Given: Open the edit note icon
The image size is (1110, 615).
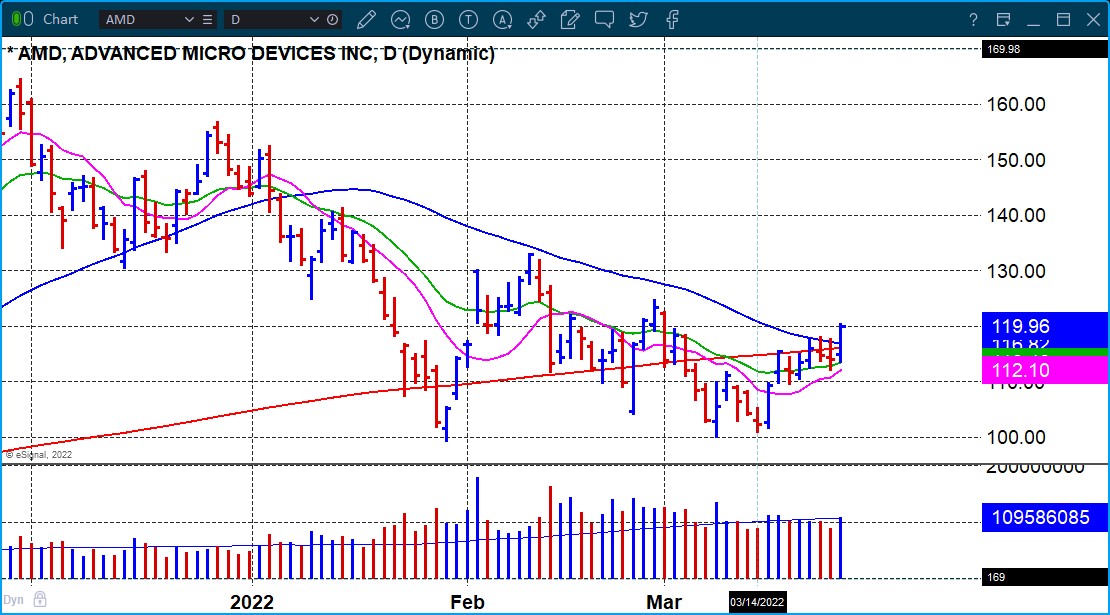Looking at the screenshot, I should [x=570, y=20].
